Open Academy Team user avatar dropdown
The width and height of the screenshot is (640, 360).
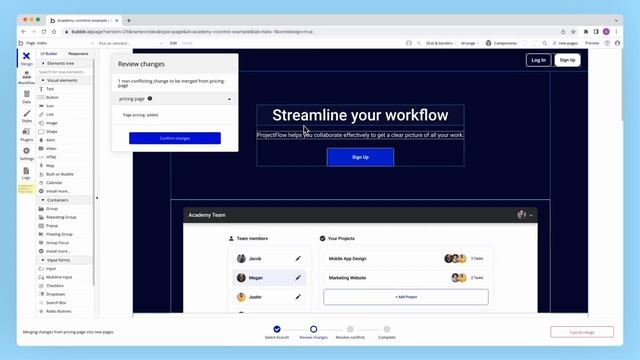point(525,215)
